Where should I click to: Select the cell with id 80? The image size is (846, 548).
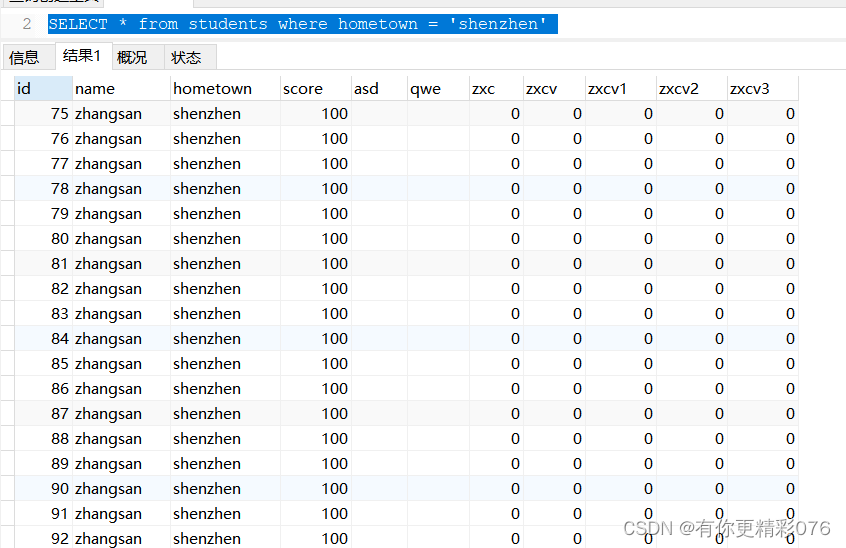coord(43,238)
